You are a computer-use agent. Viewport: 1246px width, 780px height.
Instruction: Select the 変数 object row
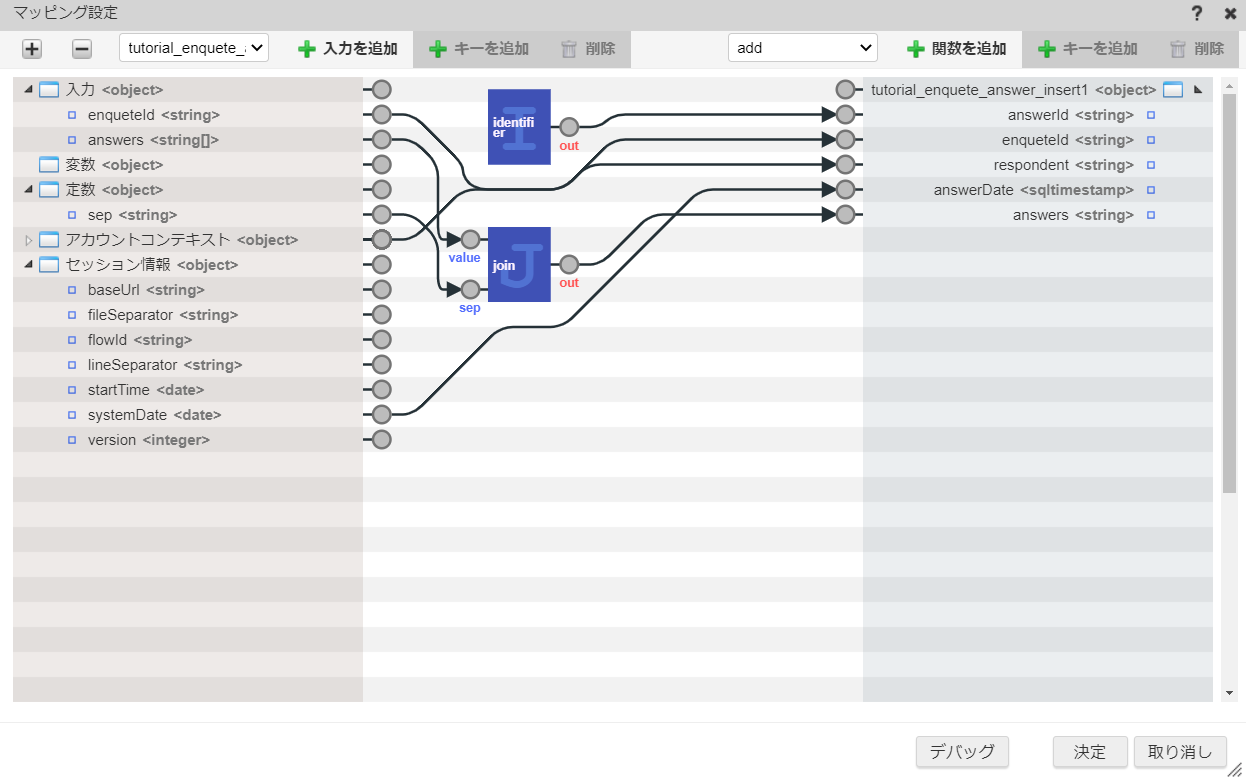pyautogui.click(x=188, y=165)
